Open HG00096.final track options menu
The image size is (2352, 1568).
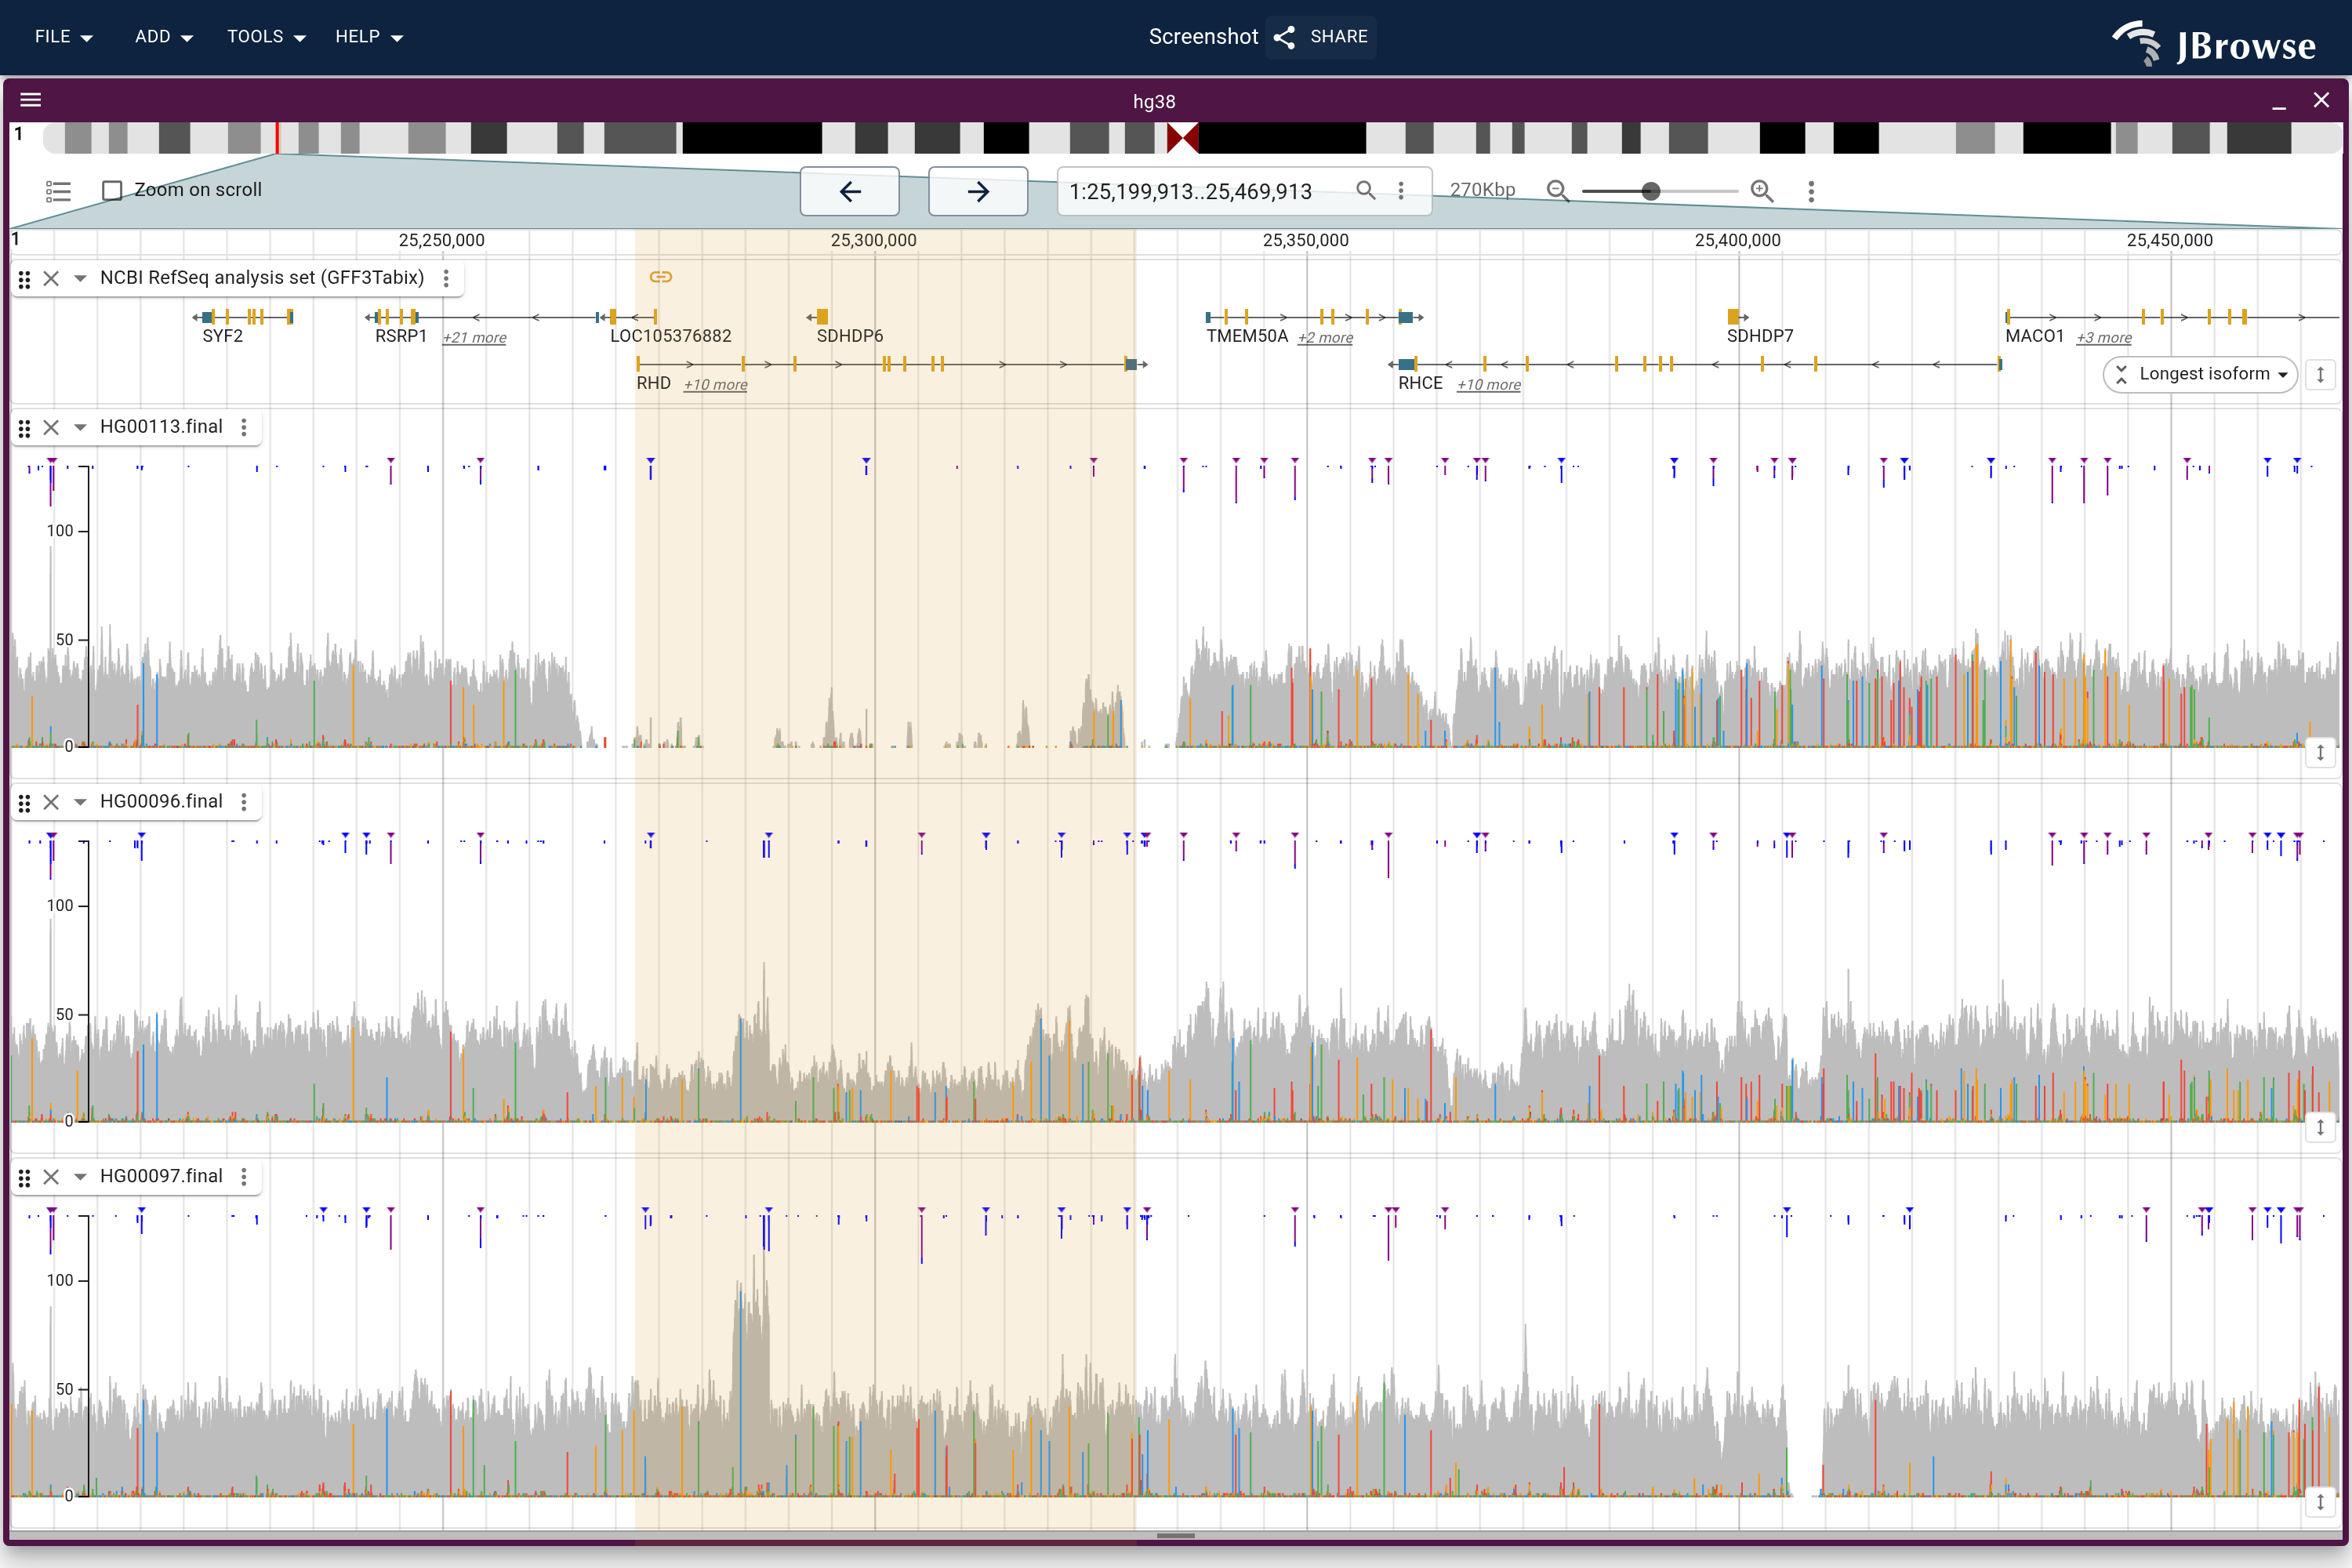point(244,802)
